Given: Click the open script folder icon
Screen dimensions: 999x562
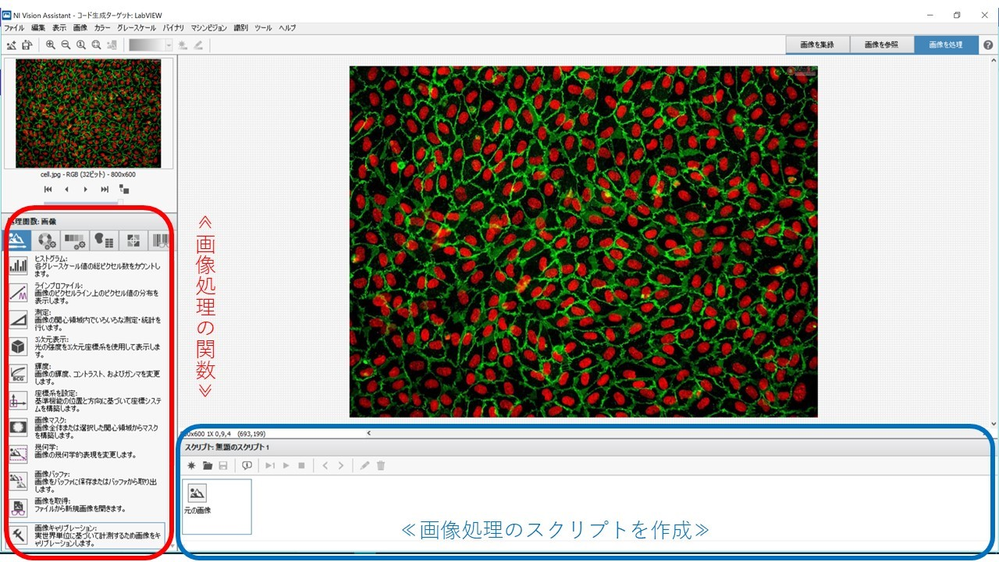Looking at the screenshot, I should pyautogui.click(x=207, y=466).
